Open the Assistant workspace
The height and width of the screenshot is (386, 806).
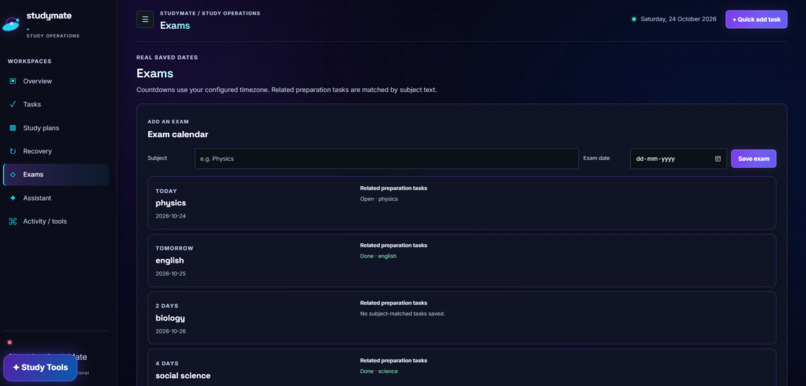[x=56, y=198]
